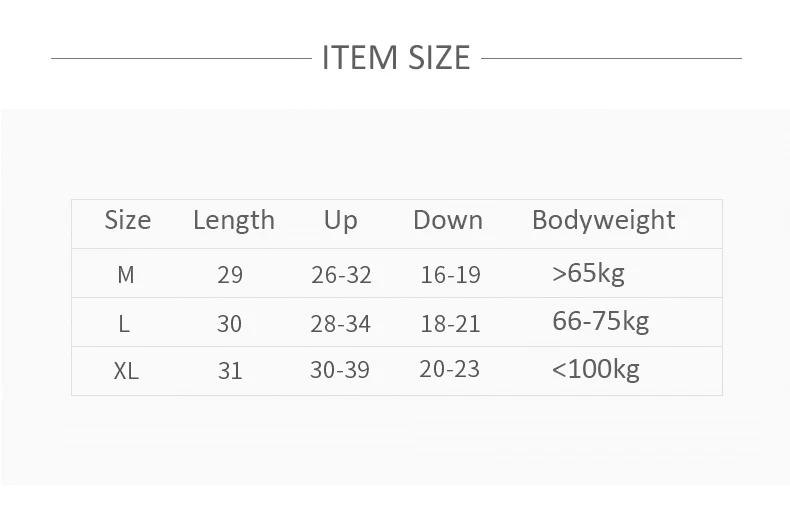Select length value 29
790x521 pixels.
tap(230, 274)
